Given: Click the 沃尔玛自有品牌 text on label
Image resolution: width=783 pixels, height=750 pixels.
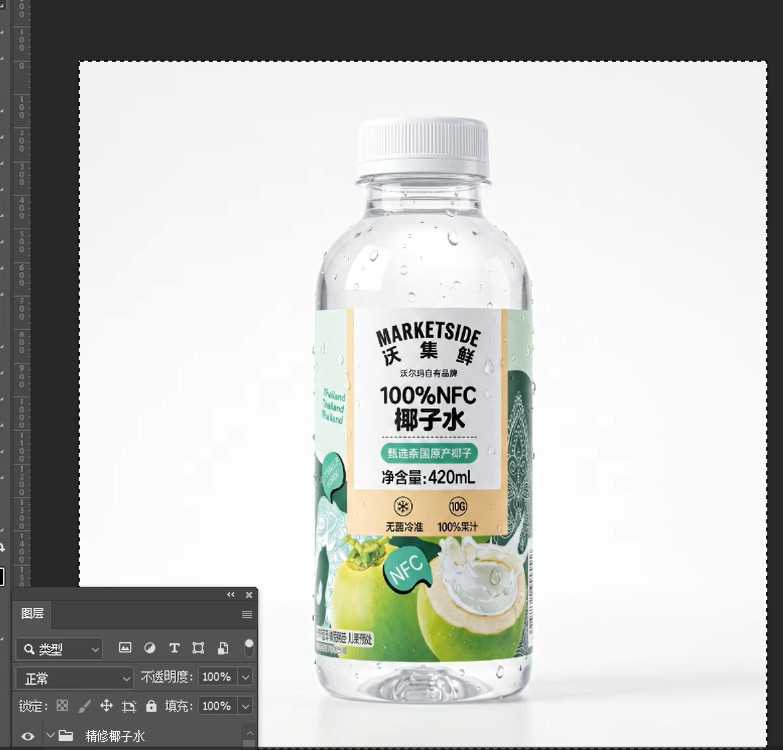Looking at the screenshot, I should tap(428, 374).
